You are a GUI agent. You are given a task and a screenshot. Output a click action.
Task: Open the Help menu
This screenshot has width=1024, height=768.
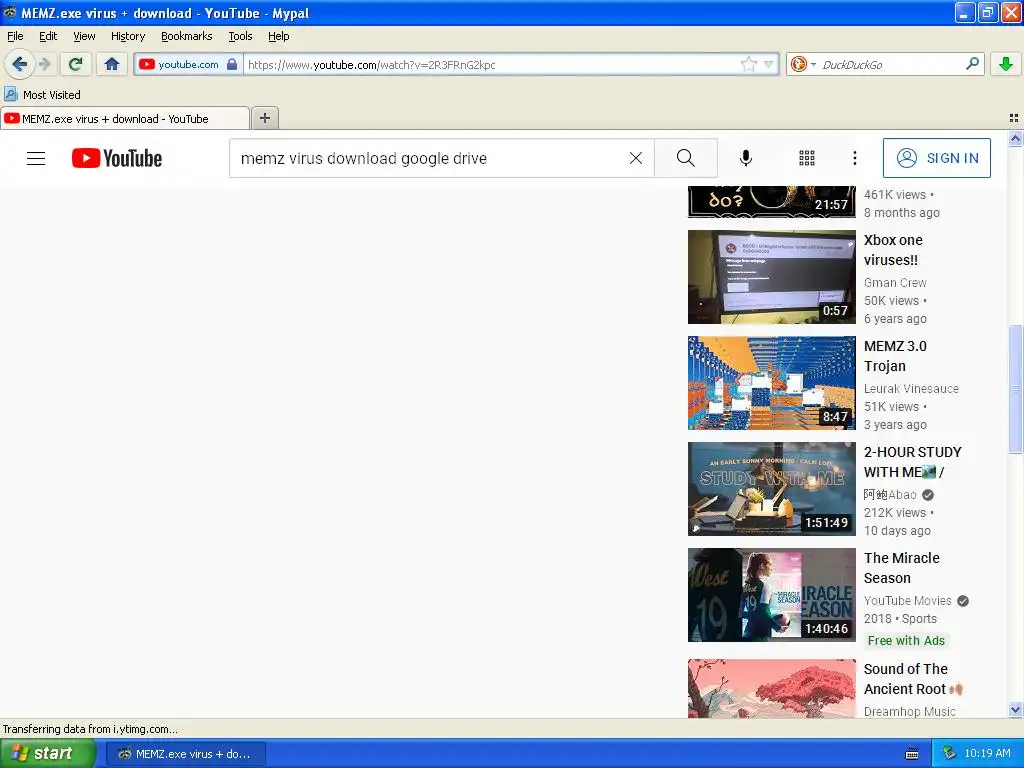coord(279,36)
